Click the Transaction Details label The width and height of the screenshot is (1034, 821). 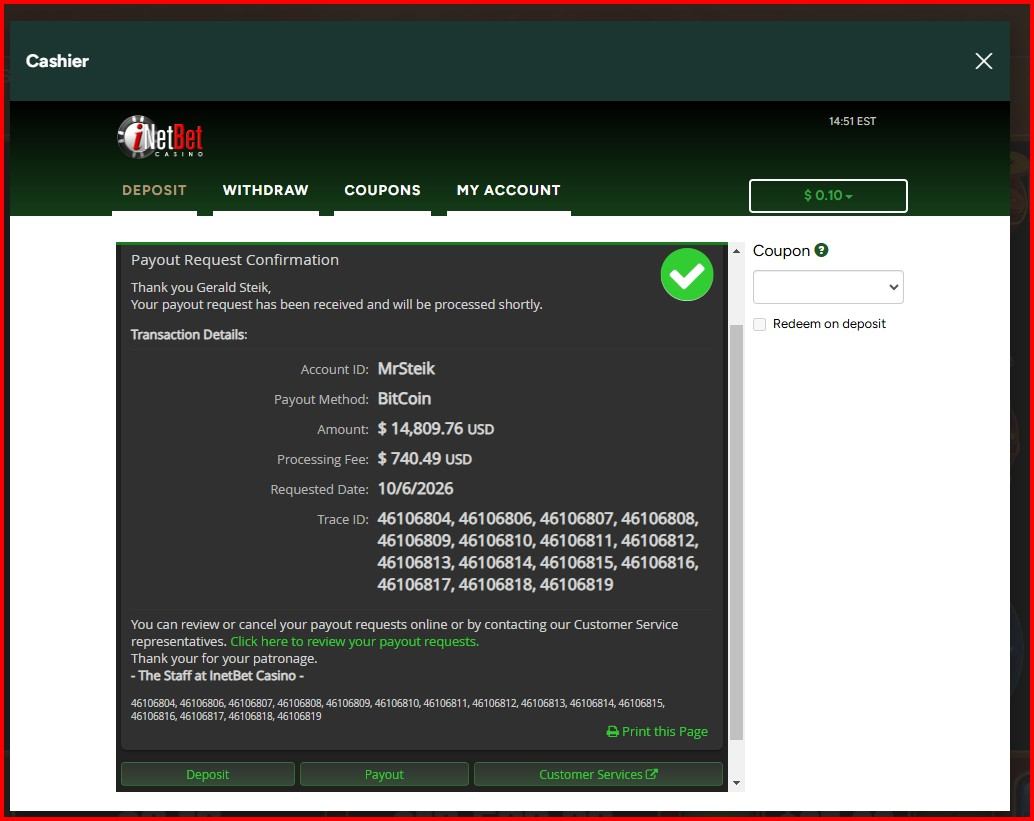coord(189,335)
